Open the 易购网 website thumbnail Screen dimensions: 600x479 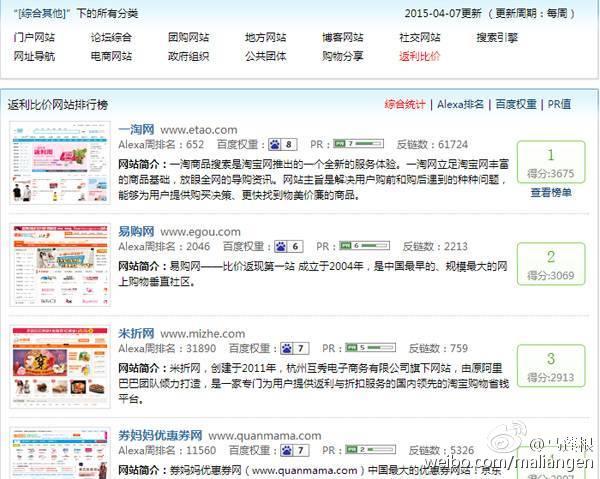coord(60,265)
